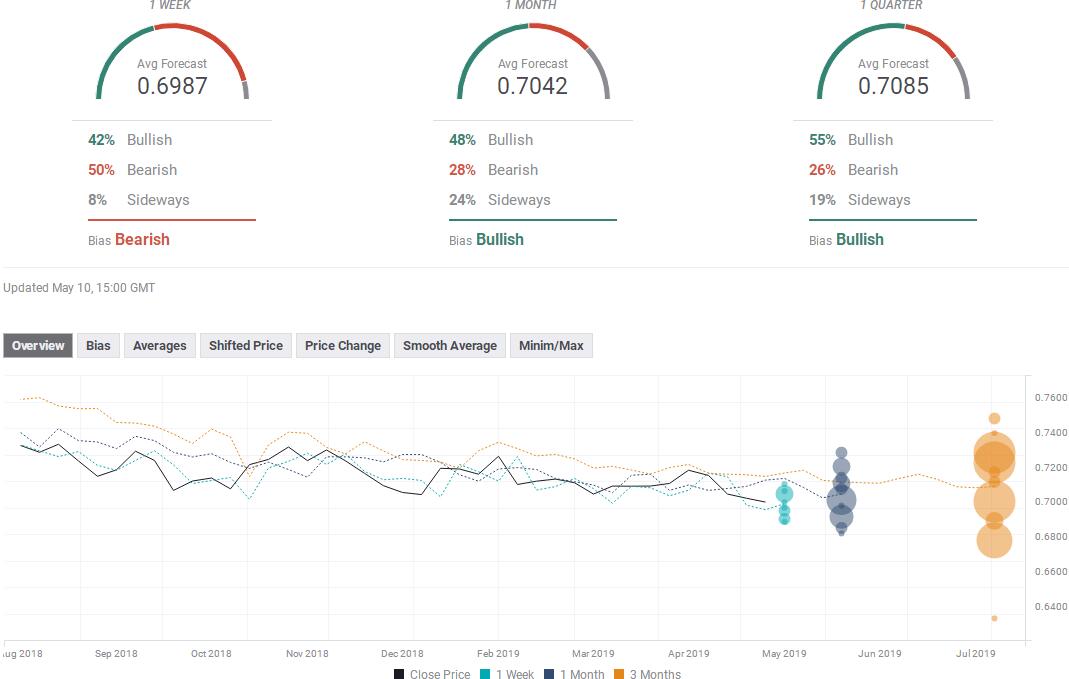Open the Smooth Average tab
Viewport: 1069px width, 679px height.
pyautogui.click(x=450, y=346)
